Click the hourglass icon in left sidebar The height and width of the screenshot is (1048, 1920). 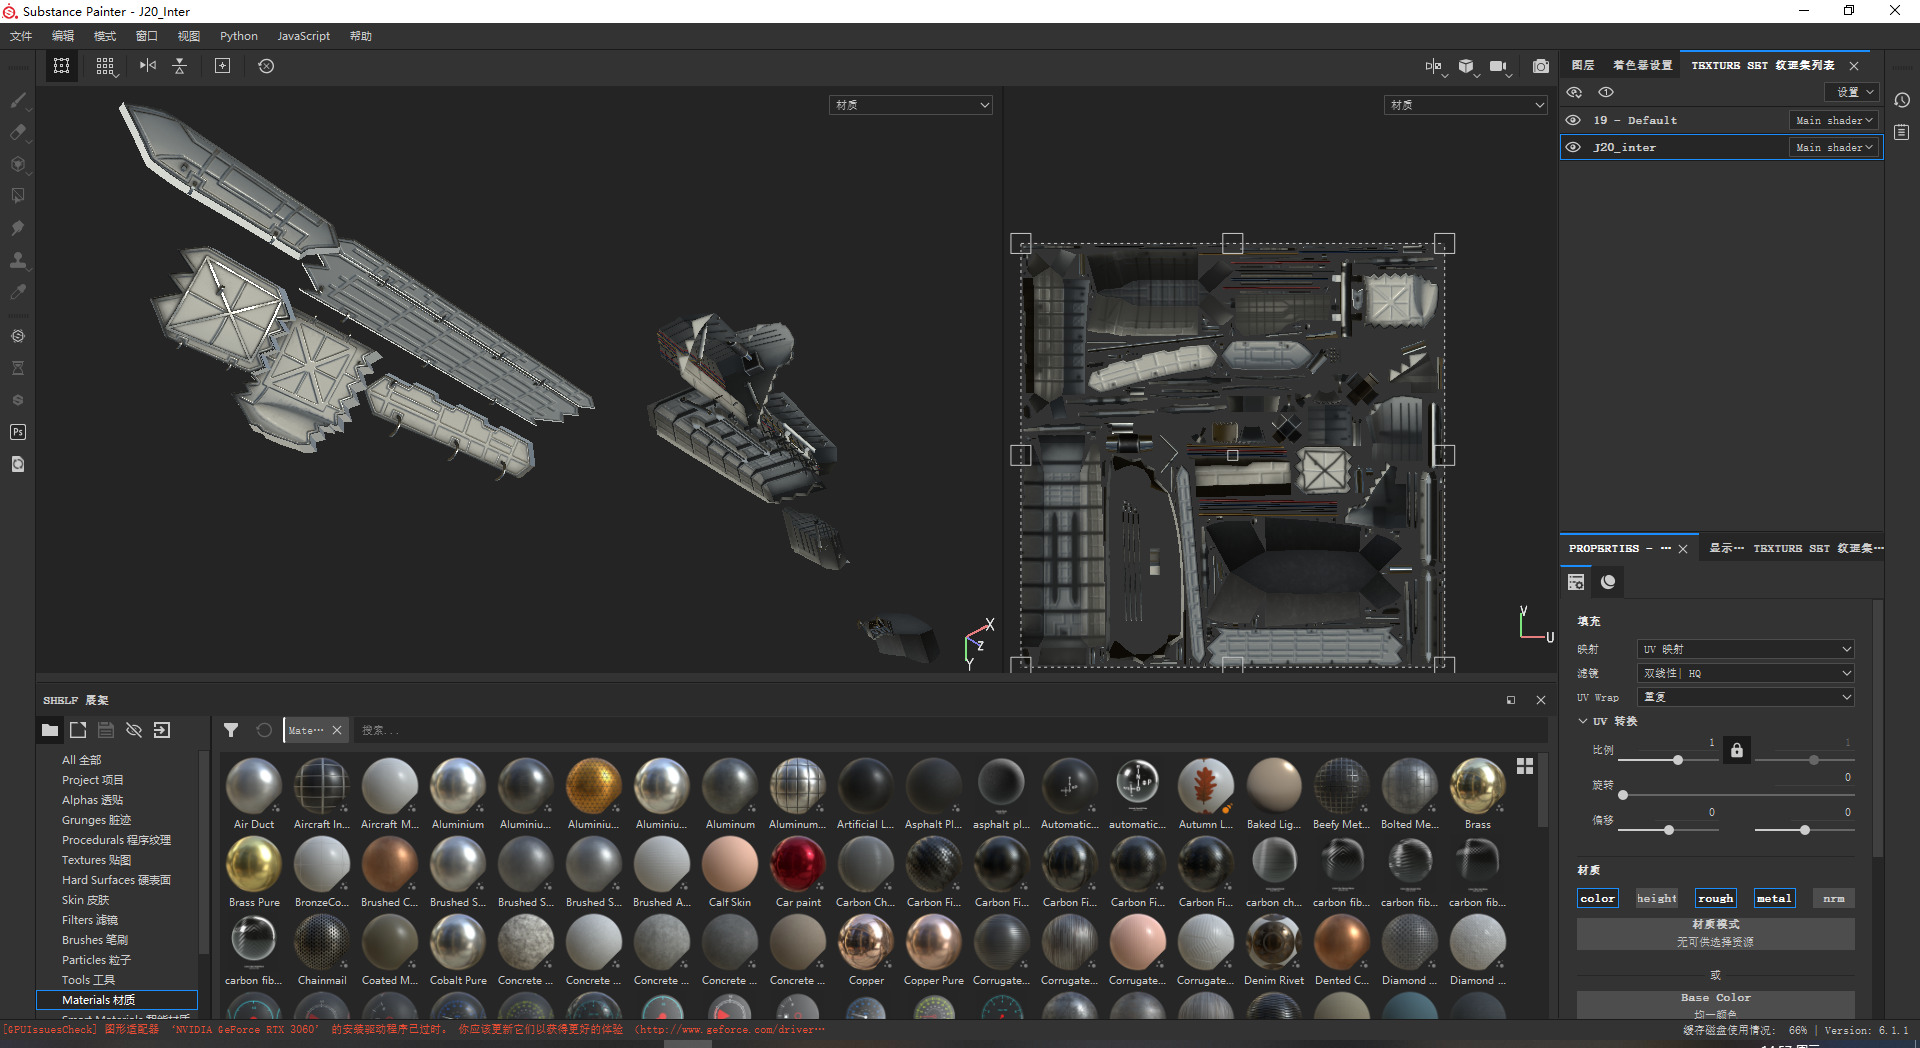[x=18, y=368]
